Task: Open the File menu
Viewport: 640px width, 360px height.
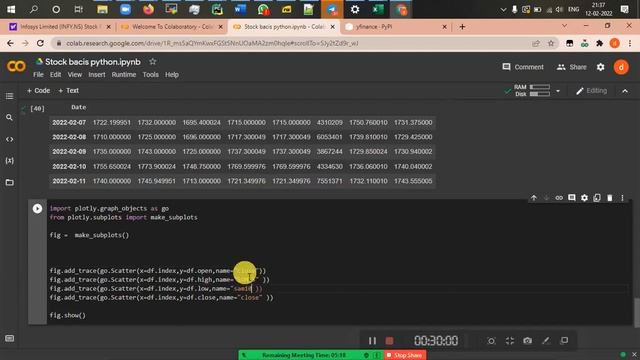Action: [38, 75]
